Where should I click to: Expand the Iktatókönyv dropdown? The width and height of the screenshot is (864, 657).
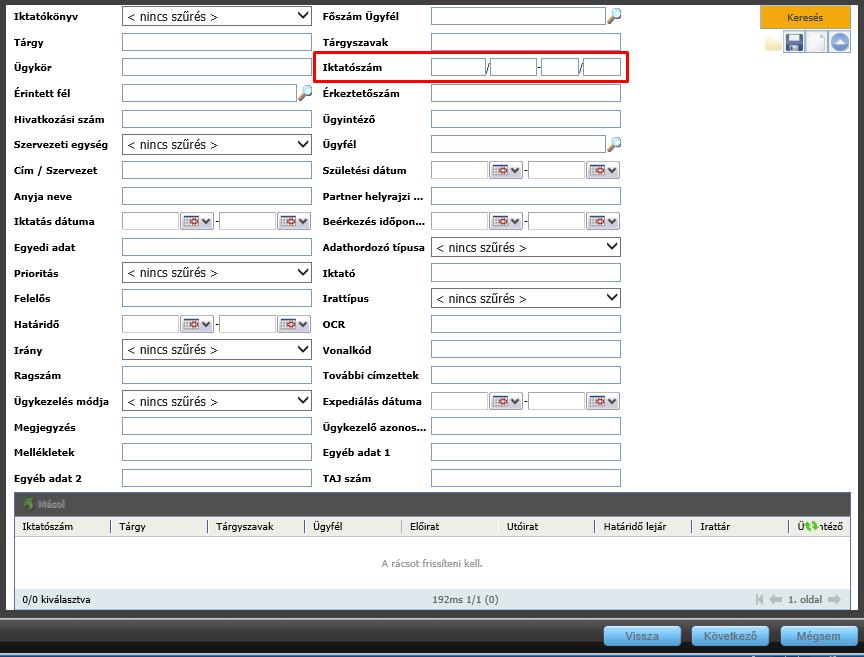(x=217, y=17)
